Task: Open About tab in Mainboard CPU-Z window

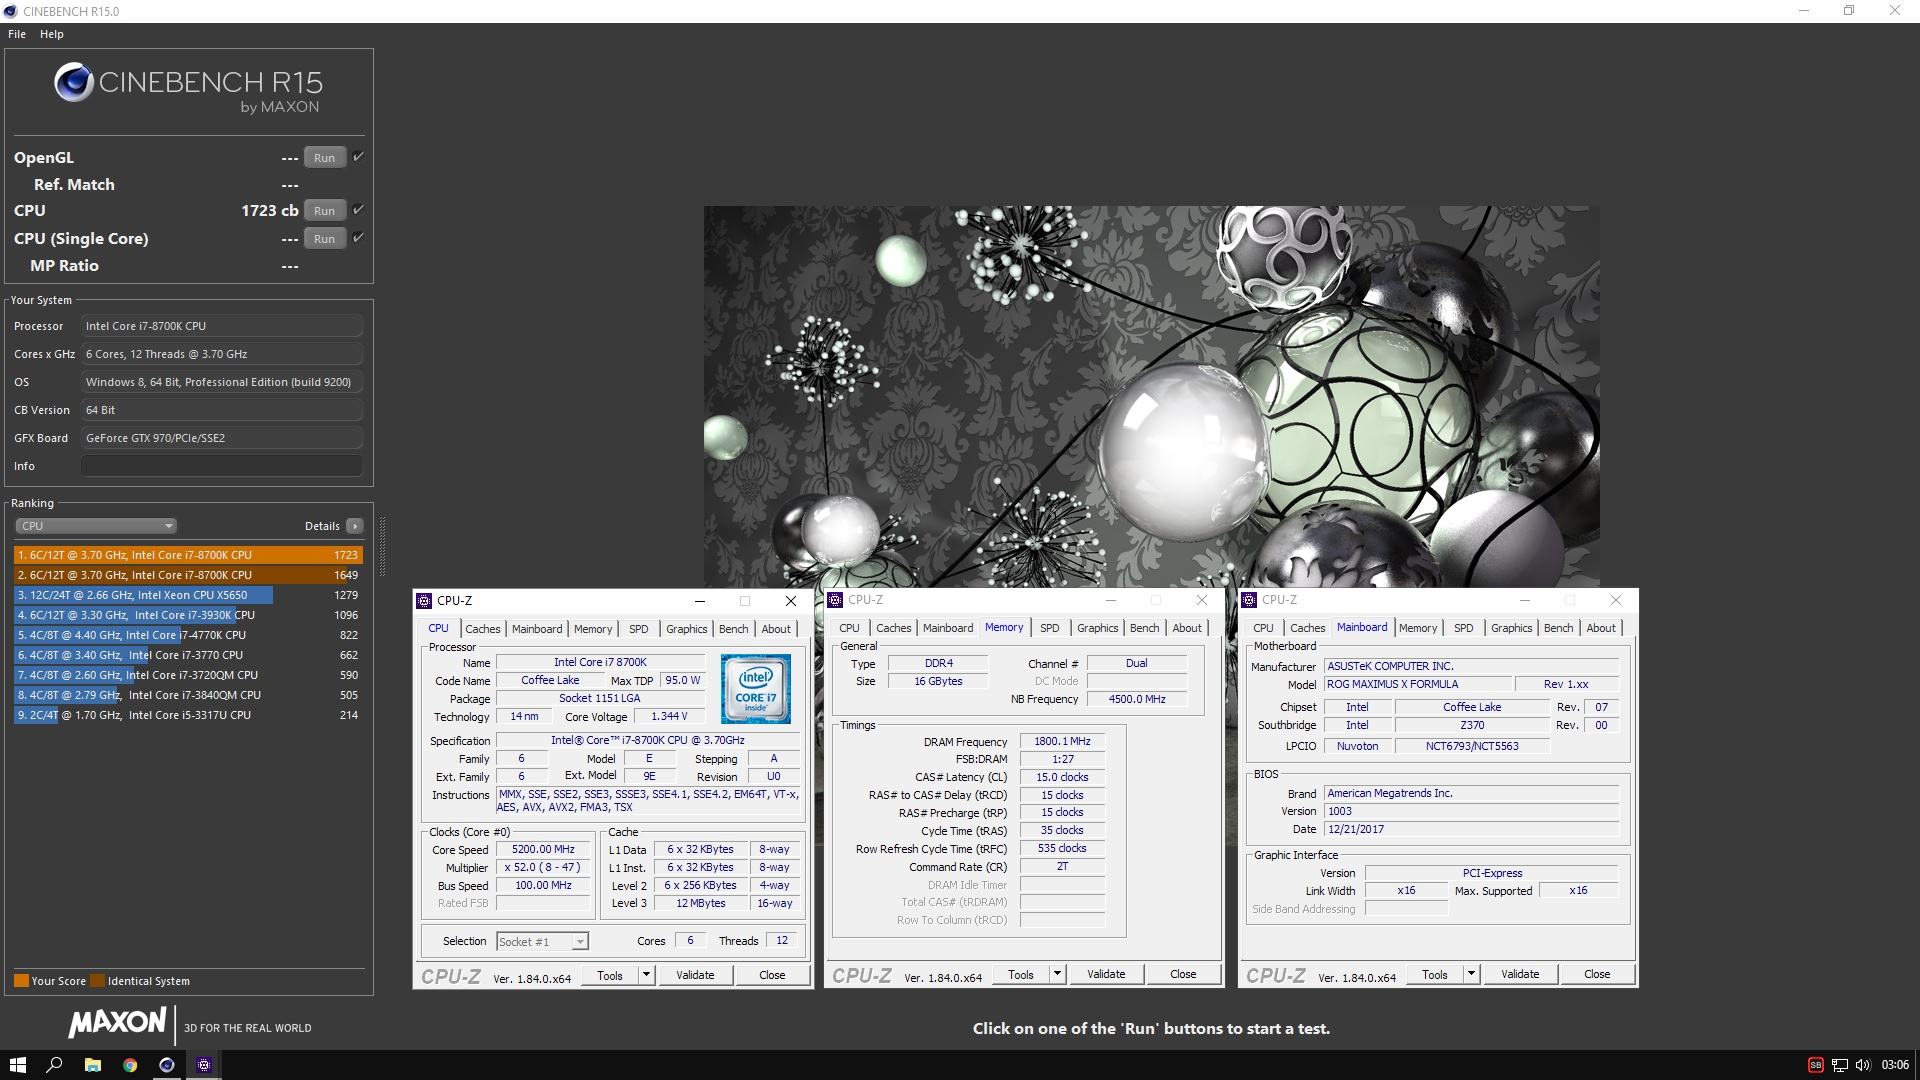Action: [1600, 628]
